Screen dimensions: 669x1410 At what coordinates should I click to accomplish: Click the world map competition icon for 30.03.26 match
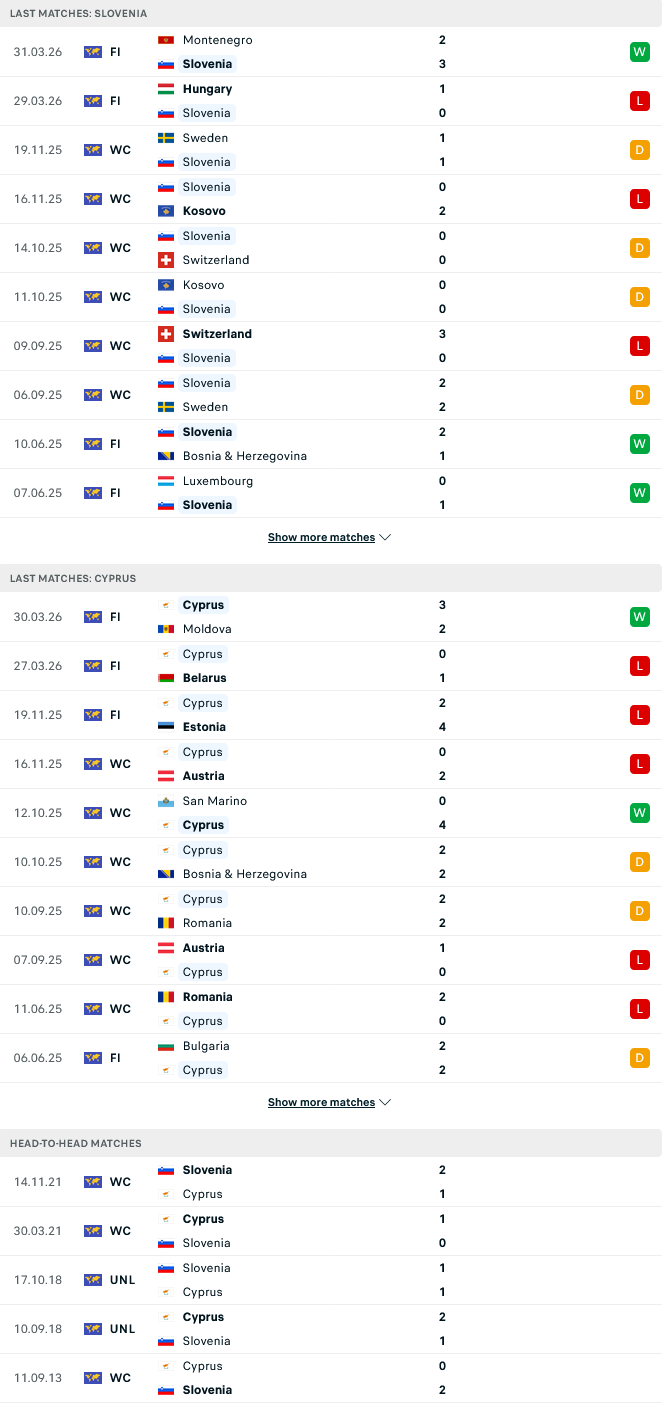pyautogui.click(x=93, y=617)
